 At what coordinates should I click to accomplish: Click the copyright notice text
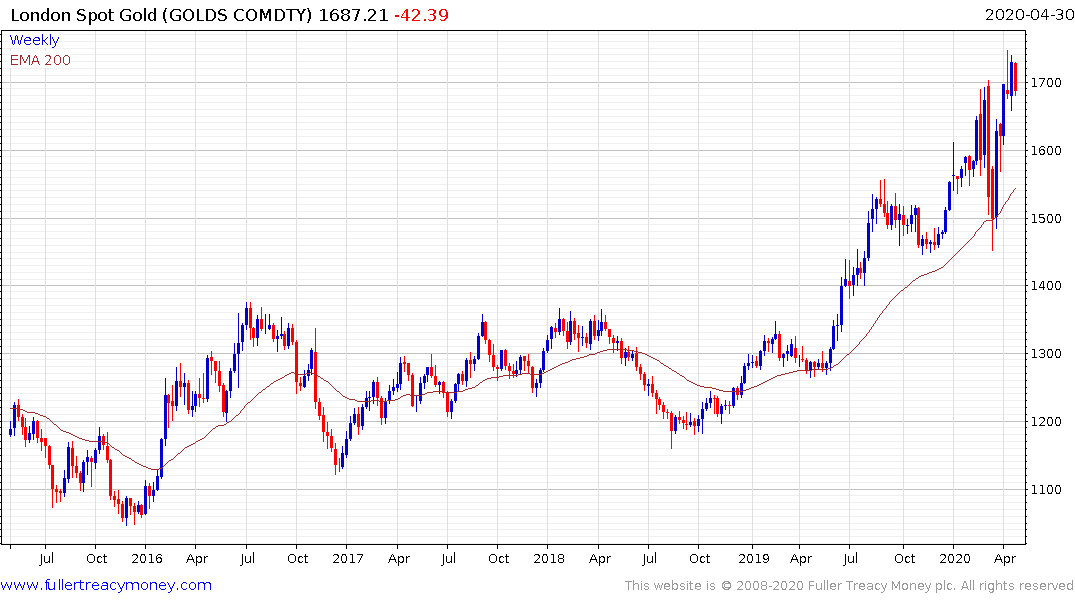(849, 586)
